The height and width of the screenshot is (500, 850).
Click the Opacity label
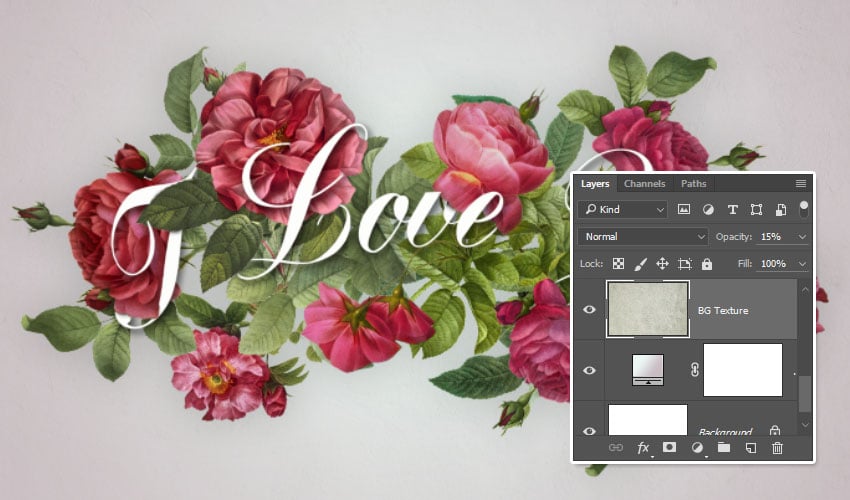click(x=733, y=236)
